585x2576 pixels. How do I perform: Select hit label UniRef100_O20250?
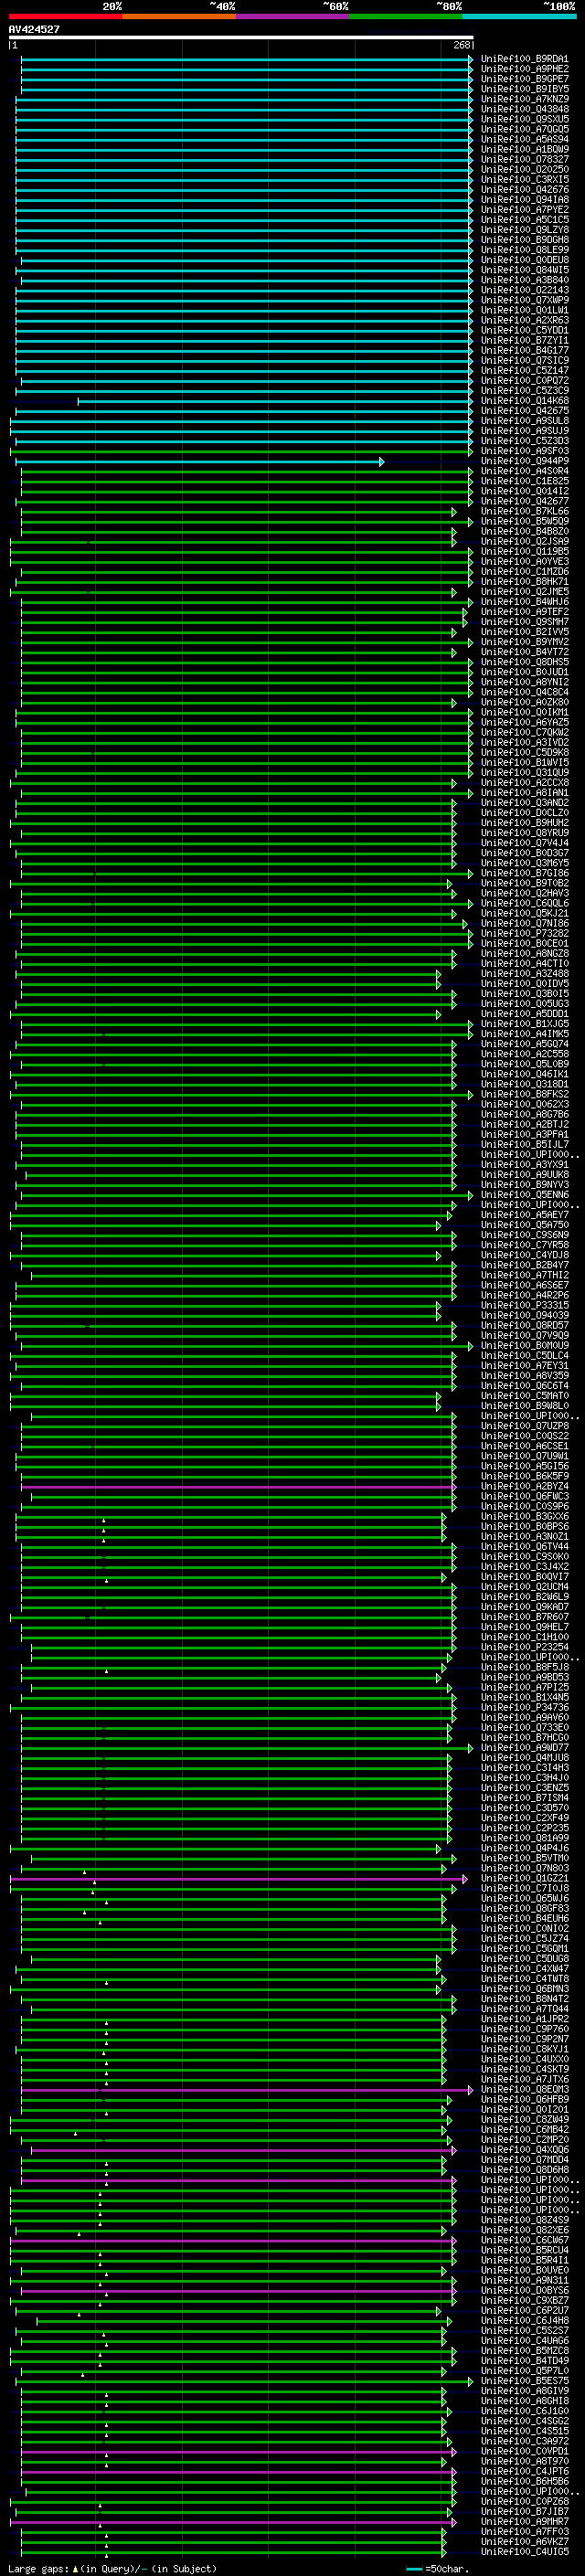[x=525, y=169]
